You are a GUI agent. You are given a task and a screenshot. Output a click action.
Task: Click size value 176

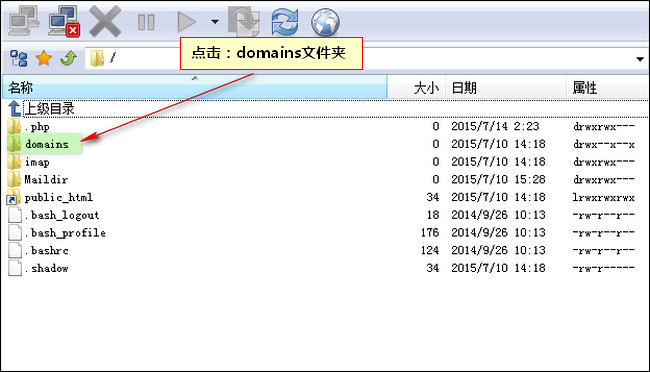(430, 233)
